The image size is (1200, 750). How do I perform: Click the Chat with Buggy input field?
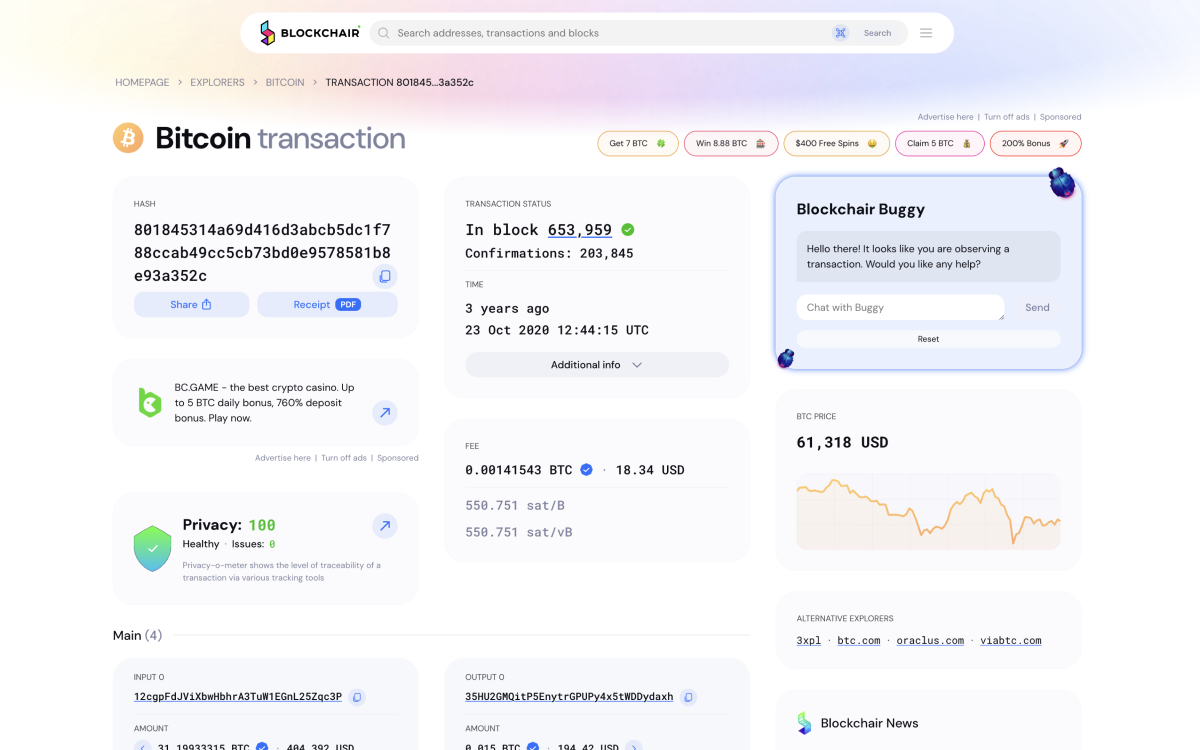[x=900, y=307]
